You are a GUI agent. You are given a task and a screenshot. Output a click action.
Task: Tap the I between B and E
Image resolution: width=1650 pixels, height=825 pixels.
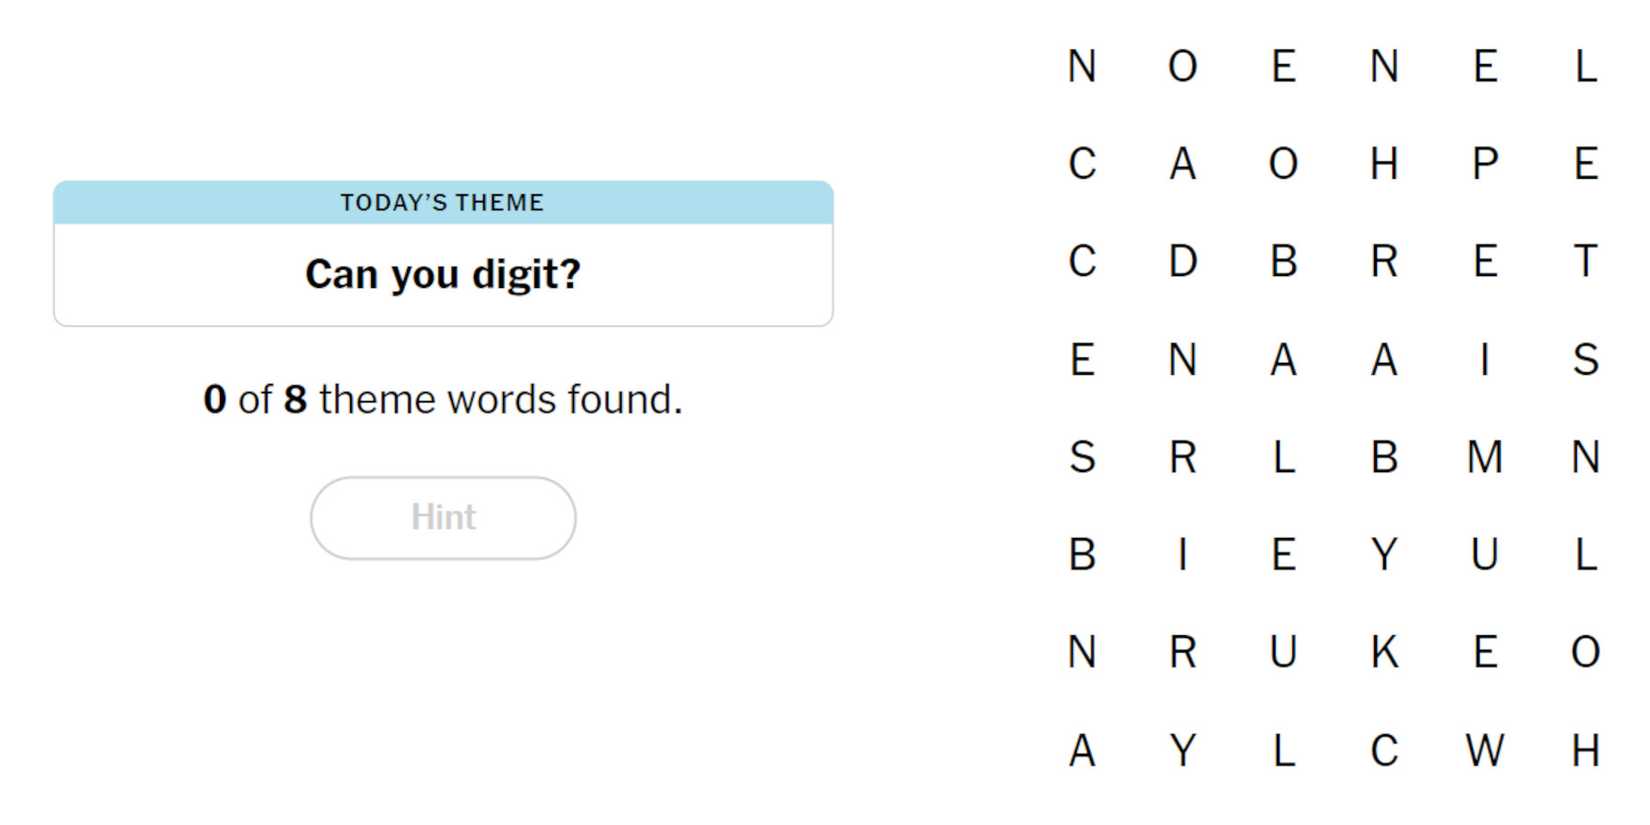(1183, 555)
